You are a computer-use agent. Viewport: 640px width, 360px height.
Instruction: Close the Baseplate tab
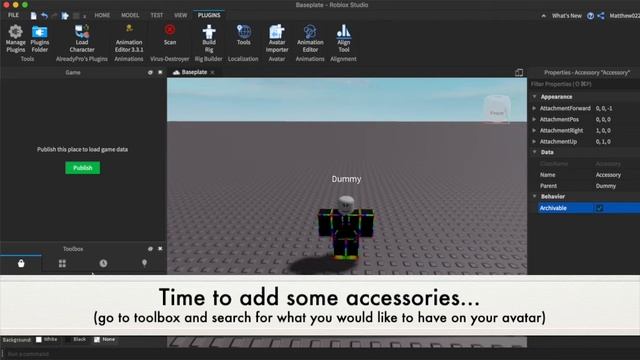click(212, 72)
